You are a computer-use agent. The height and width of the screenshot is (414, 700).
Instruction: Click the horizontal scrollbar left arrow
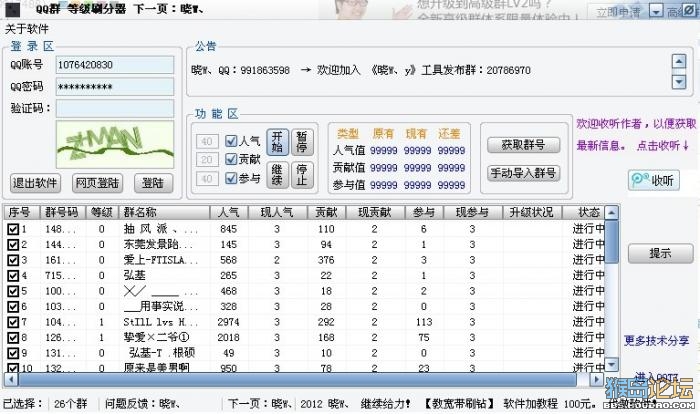pos(11,380)
